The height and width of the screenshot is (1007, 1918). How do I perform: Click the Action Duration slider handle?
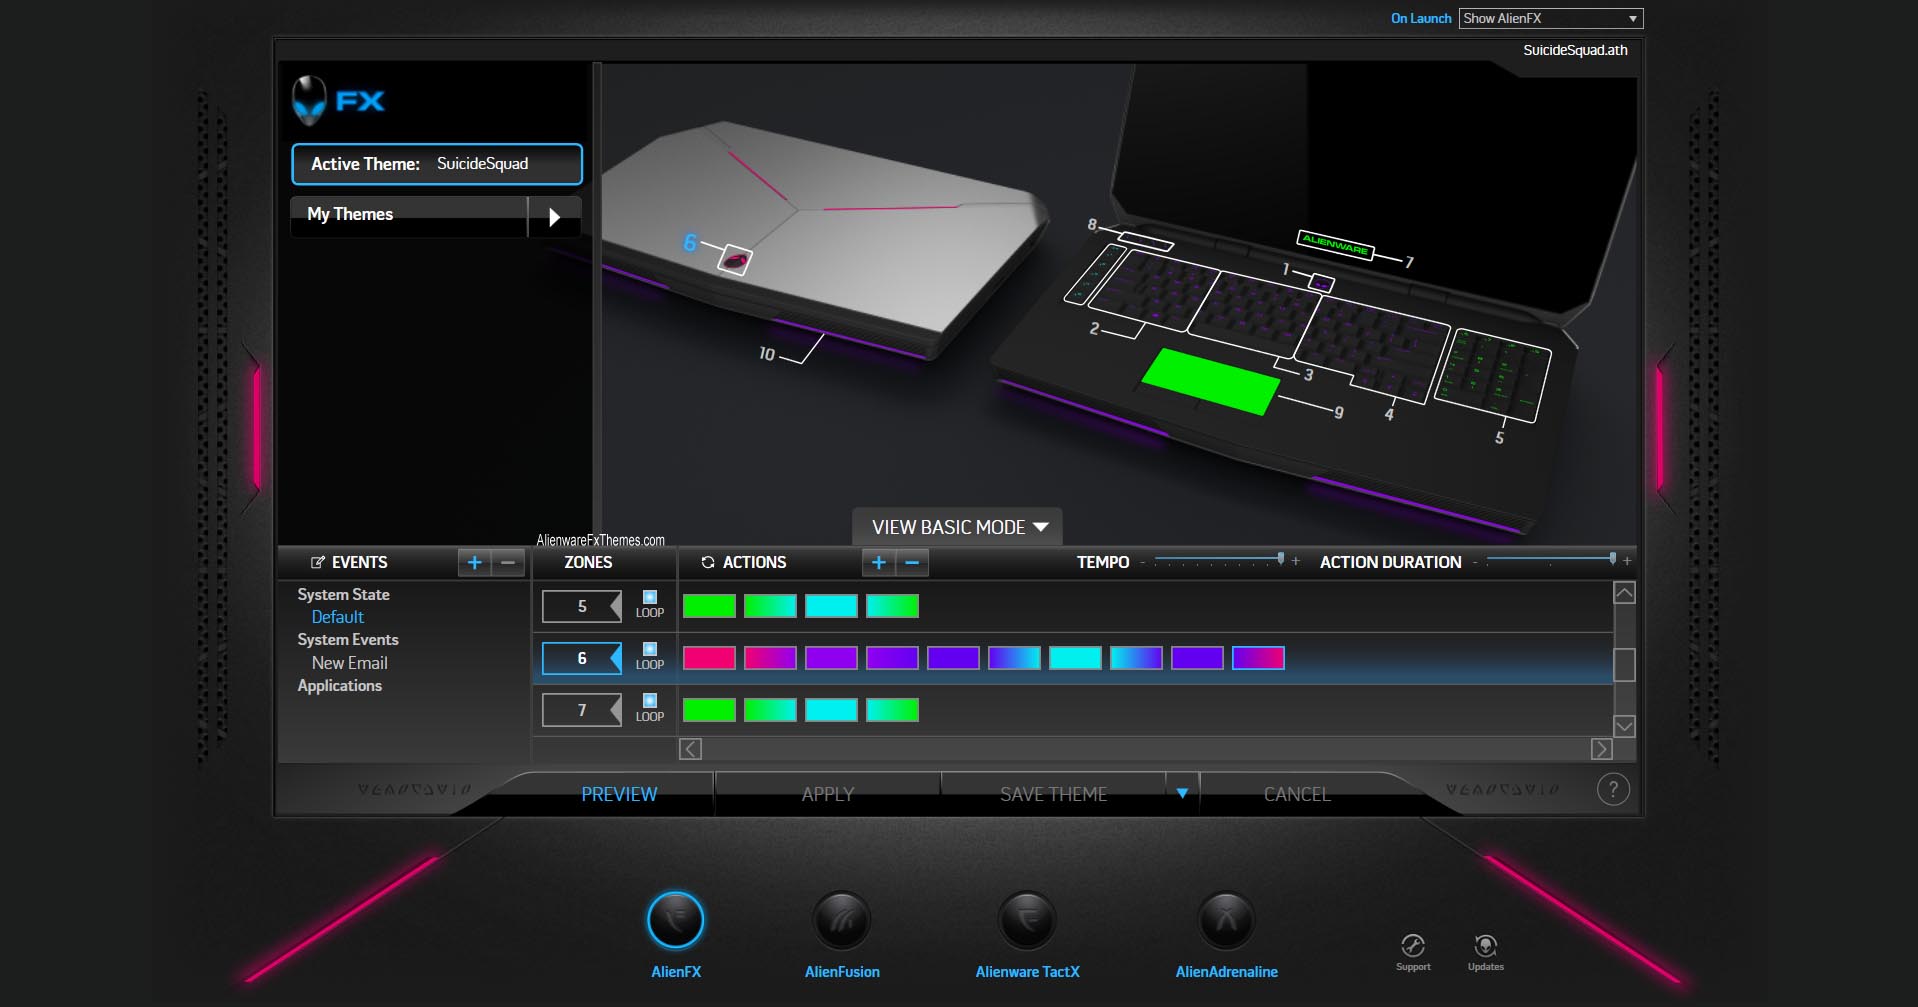[x=1612, y=559]
